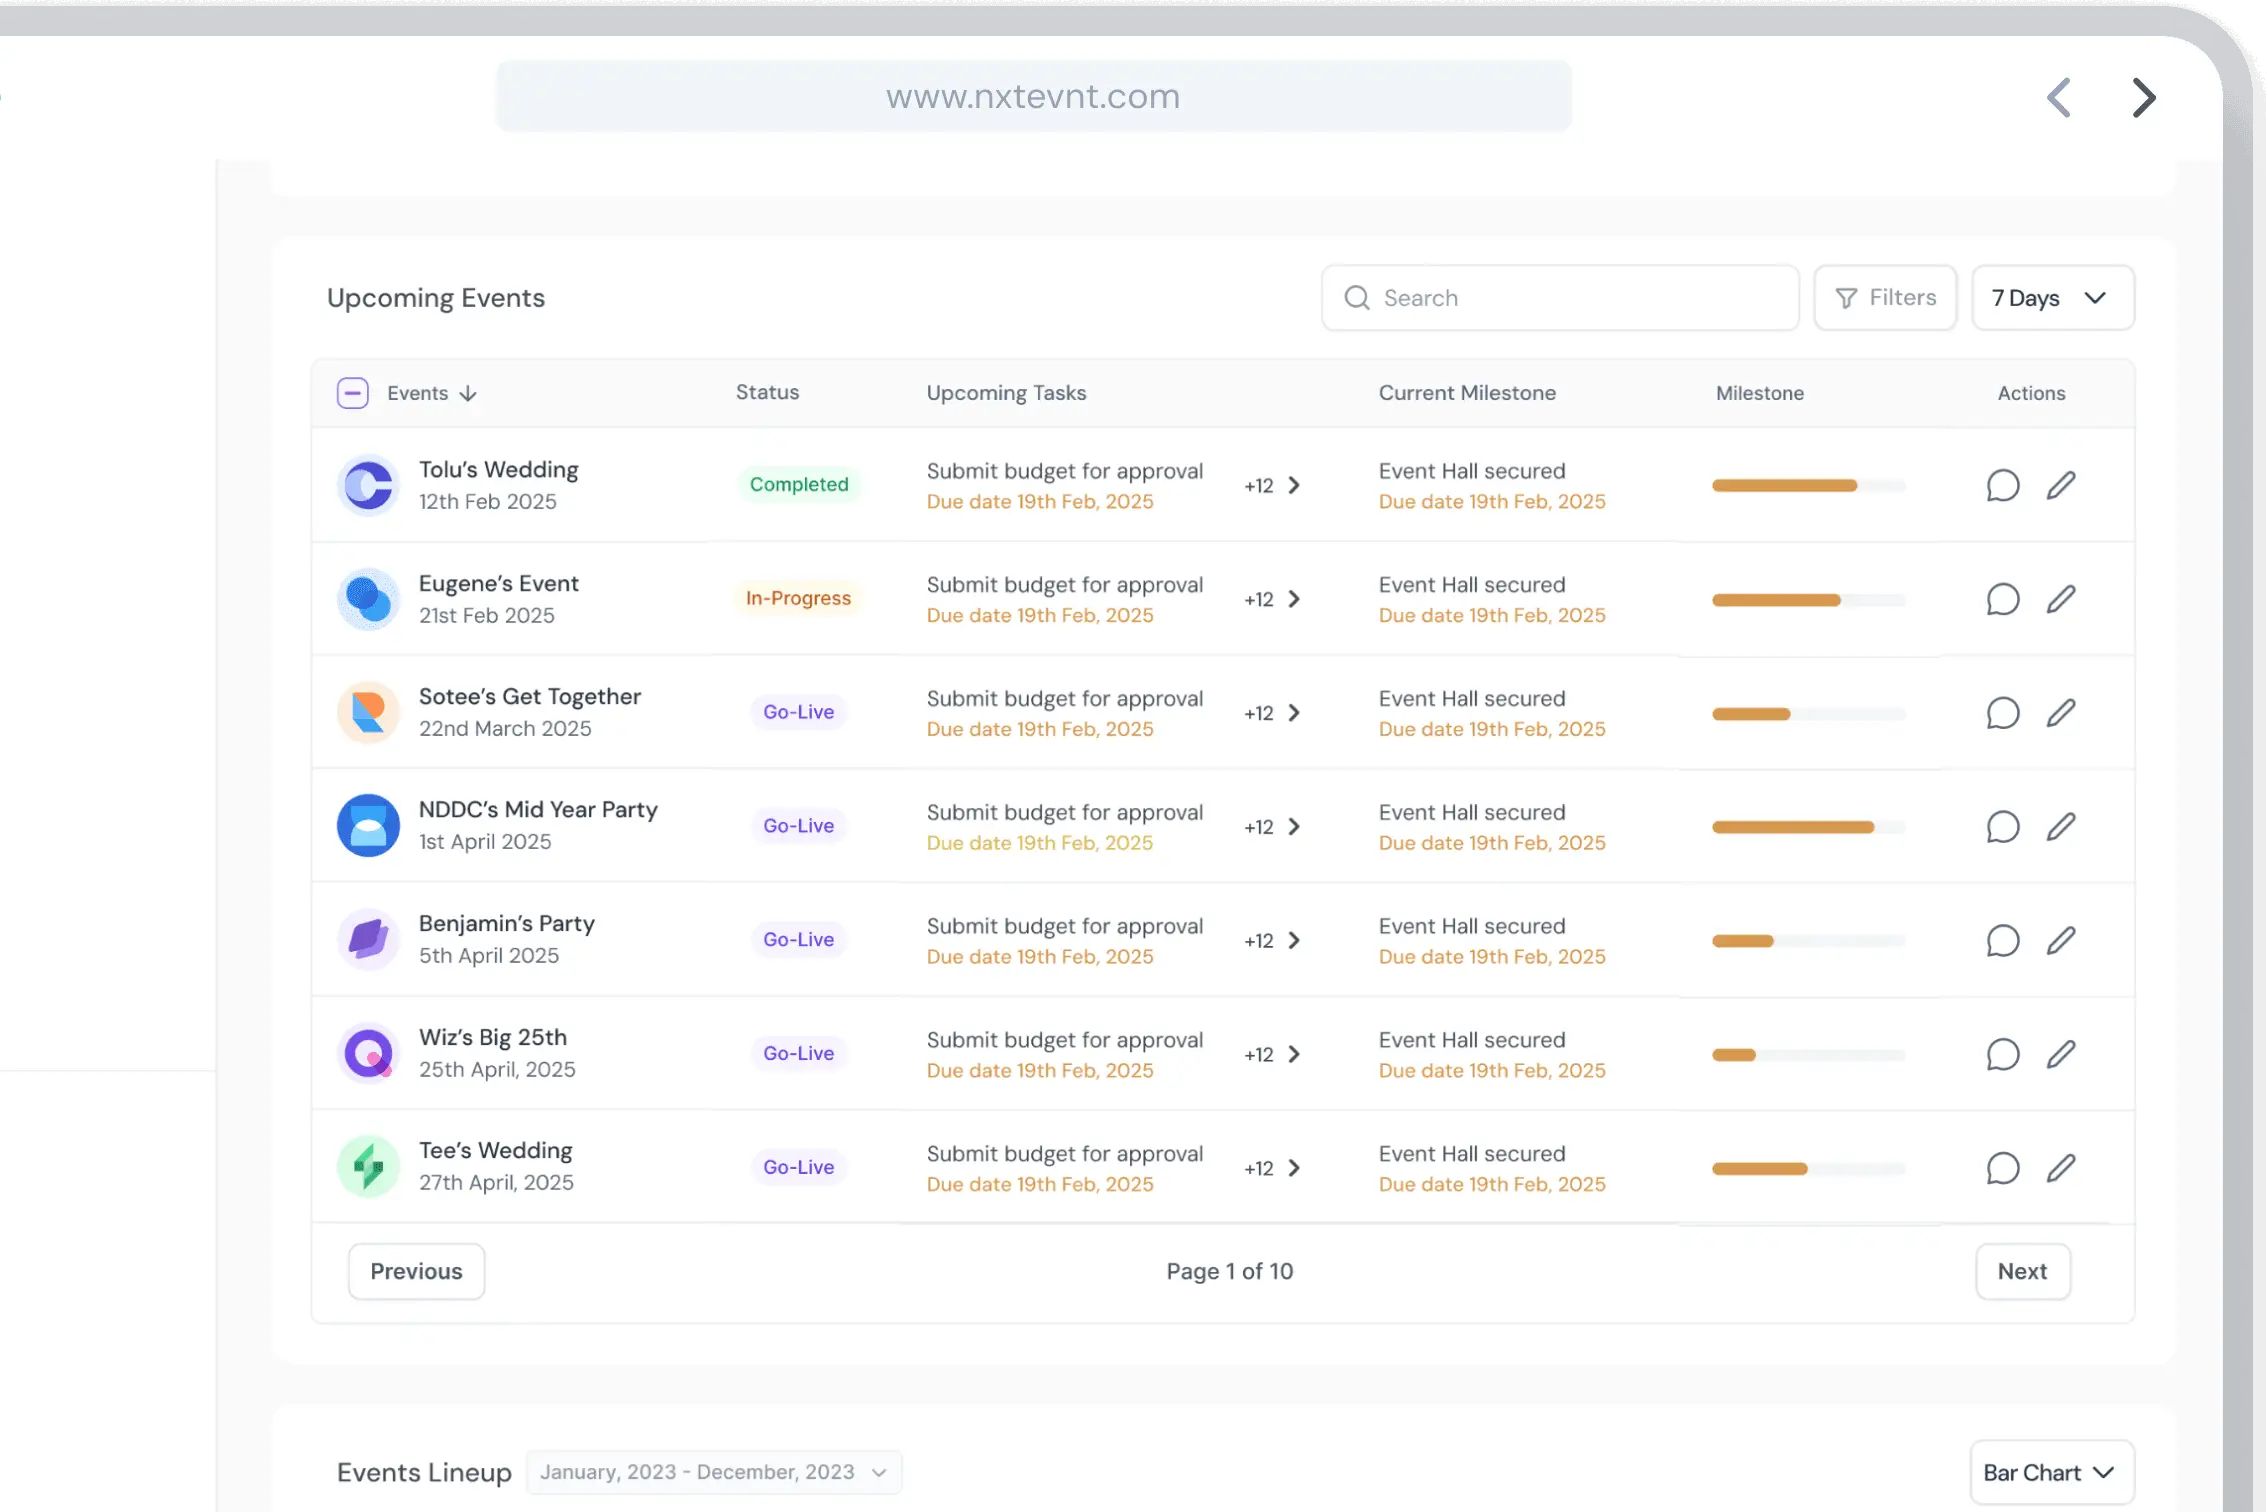Screen dimensions: 2266x1512
Task: Open the 7 Days range dropdown
Action: (x=2052, y=298)
